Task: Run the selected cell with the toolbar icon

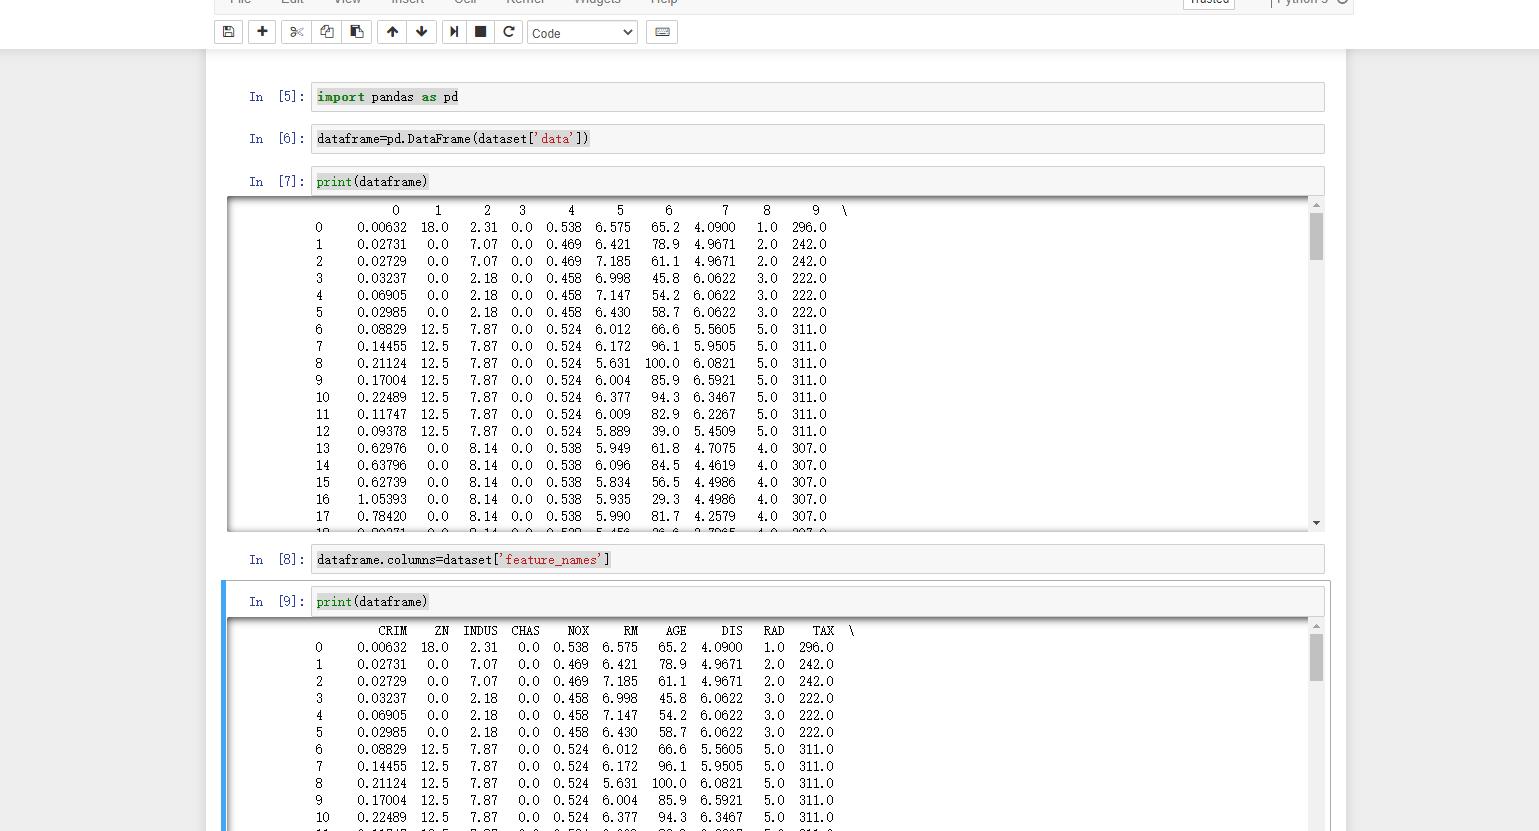Action: click(x=454, y=32)
